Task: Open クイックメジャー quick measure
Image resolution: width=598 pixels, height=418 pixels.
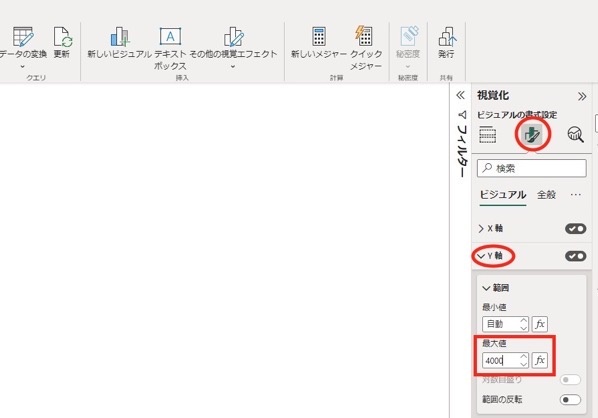Action: point(365,37)
